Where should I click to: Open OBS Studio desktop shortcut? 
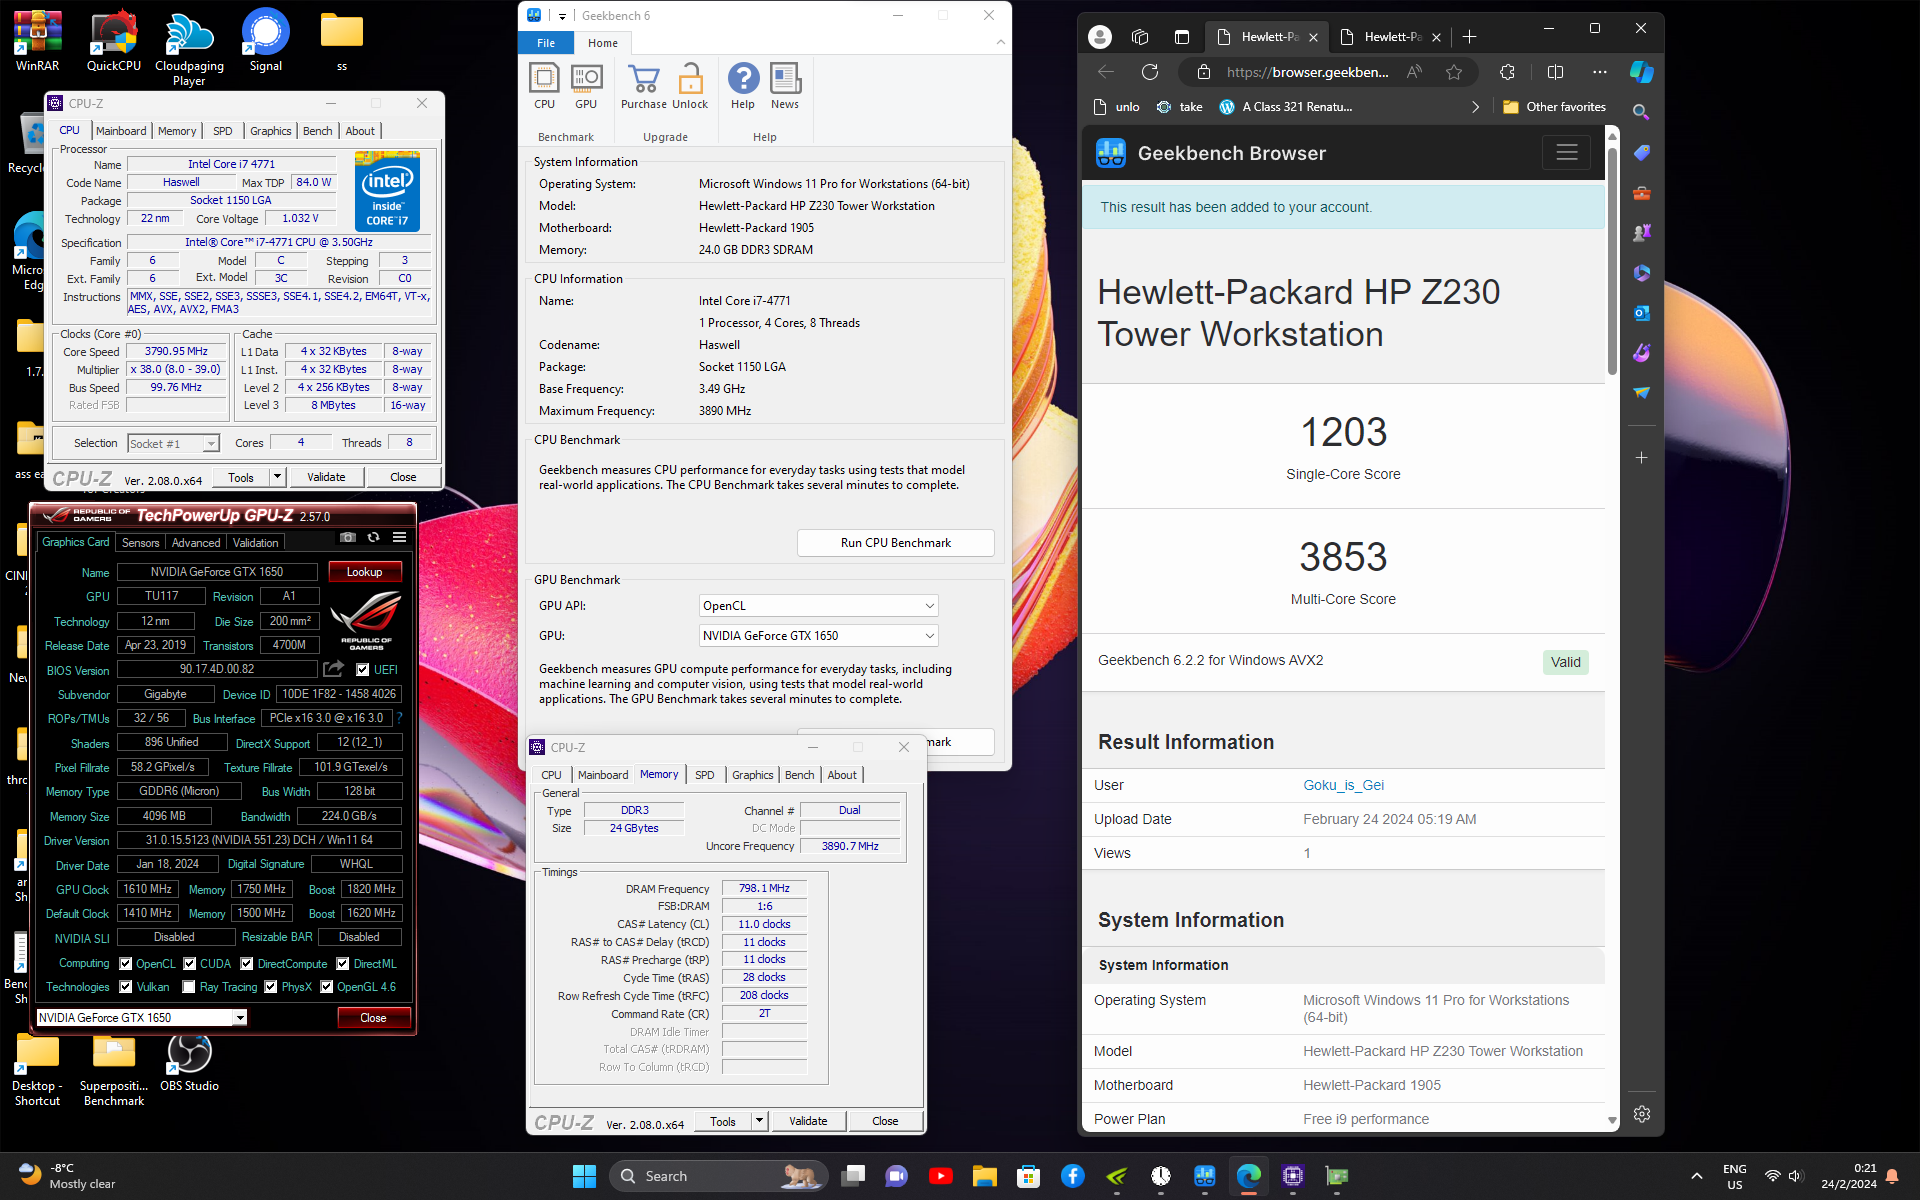189,1062
